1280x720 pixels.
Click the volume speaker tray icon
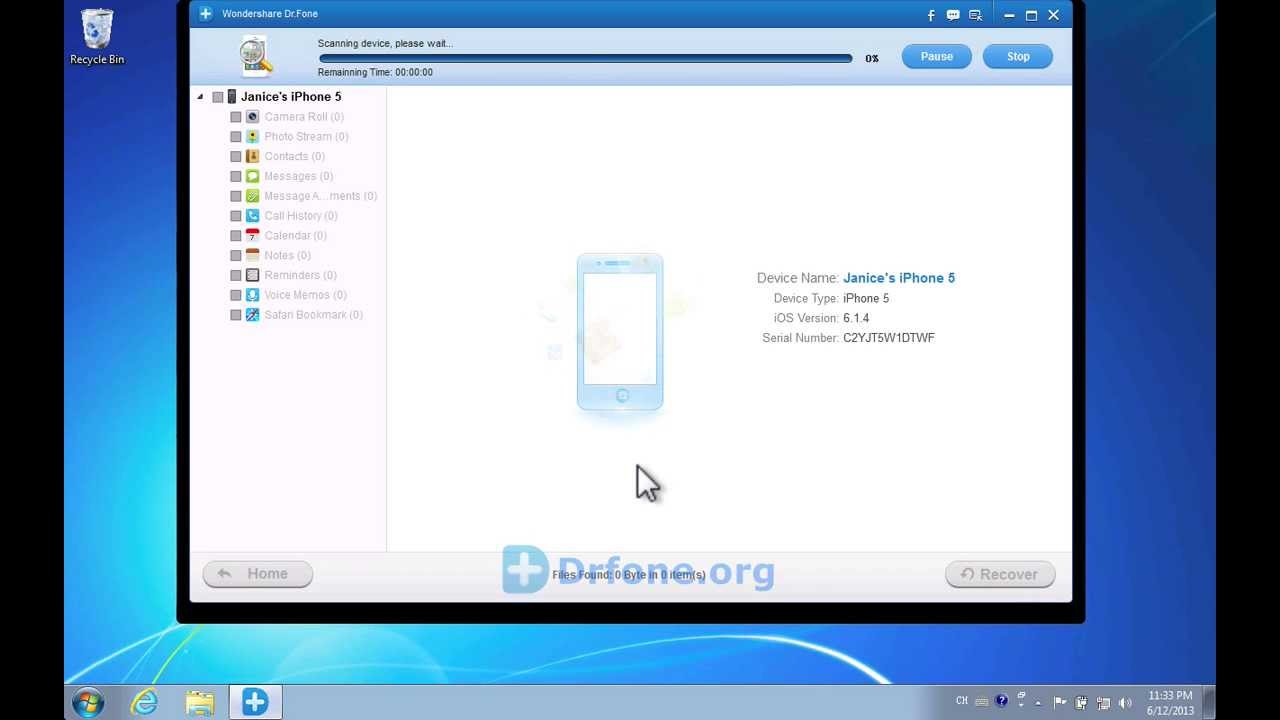pos(1125,703)
